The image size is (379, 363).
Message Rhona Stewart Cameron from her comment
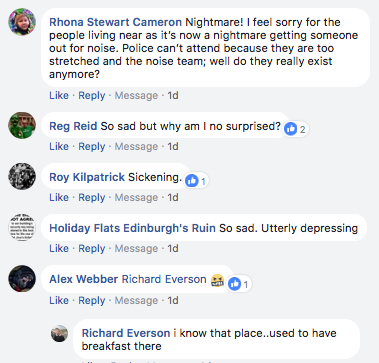[136, 95]
